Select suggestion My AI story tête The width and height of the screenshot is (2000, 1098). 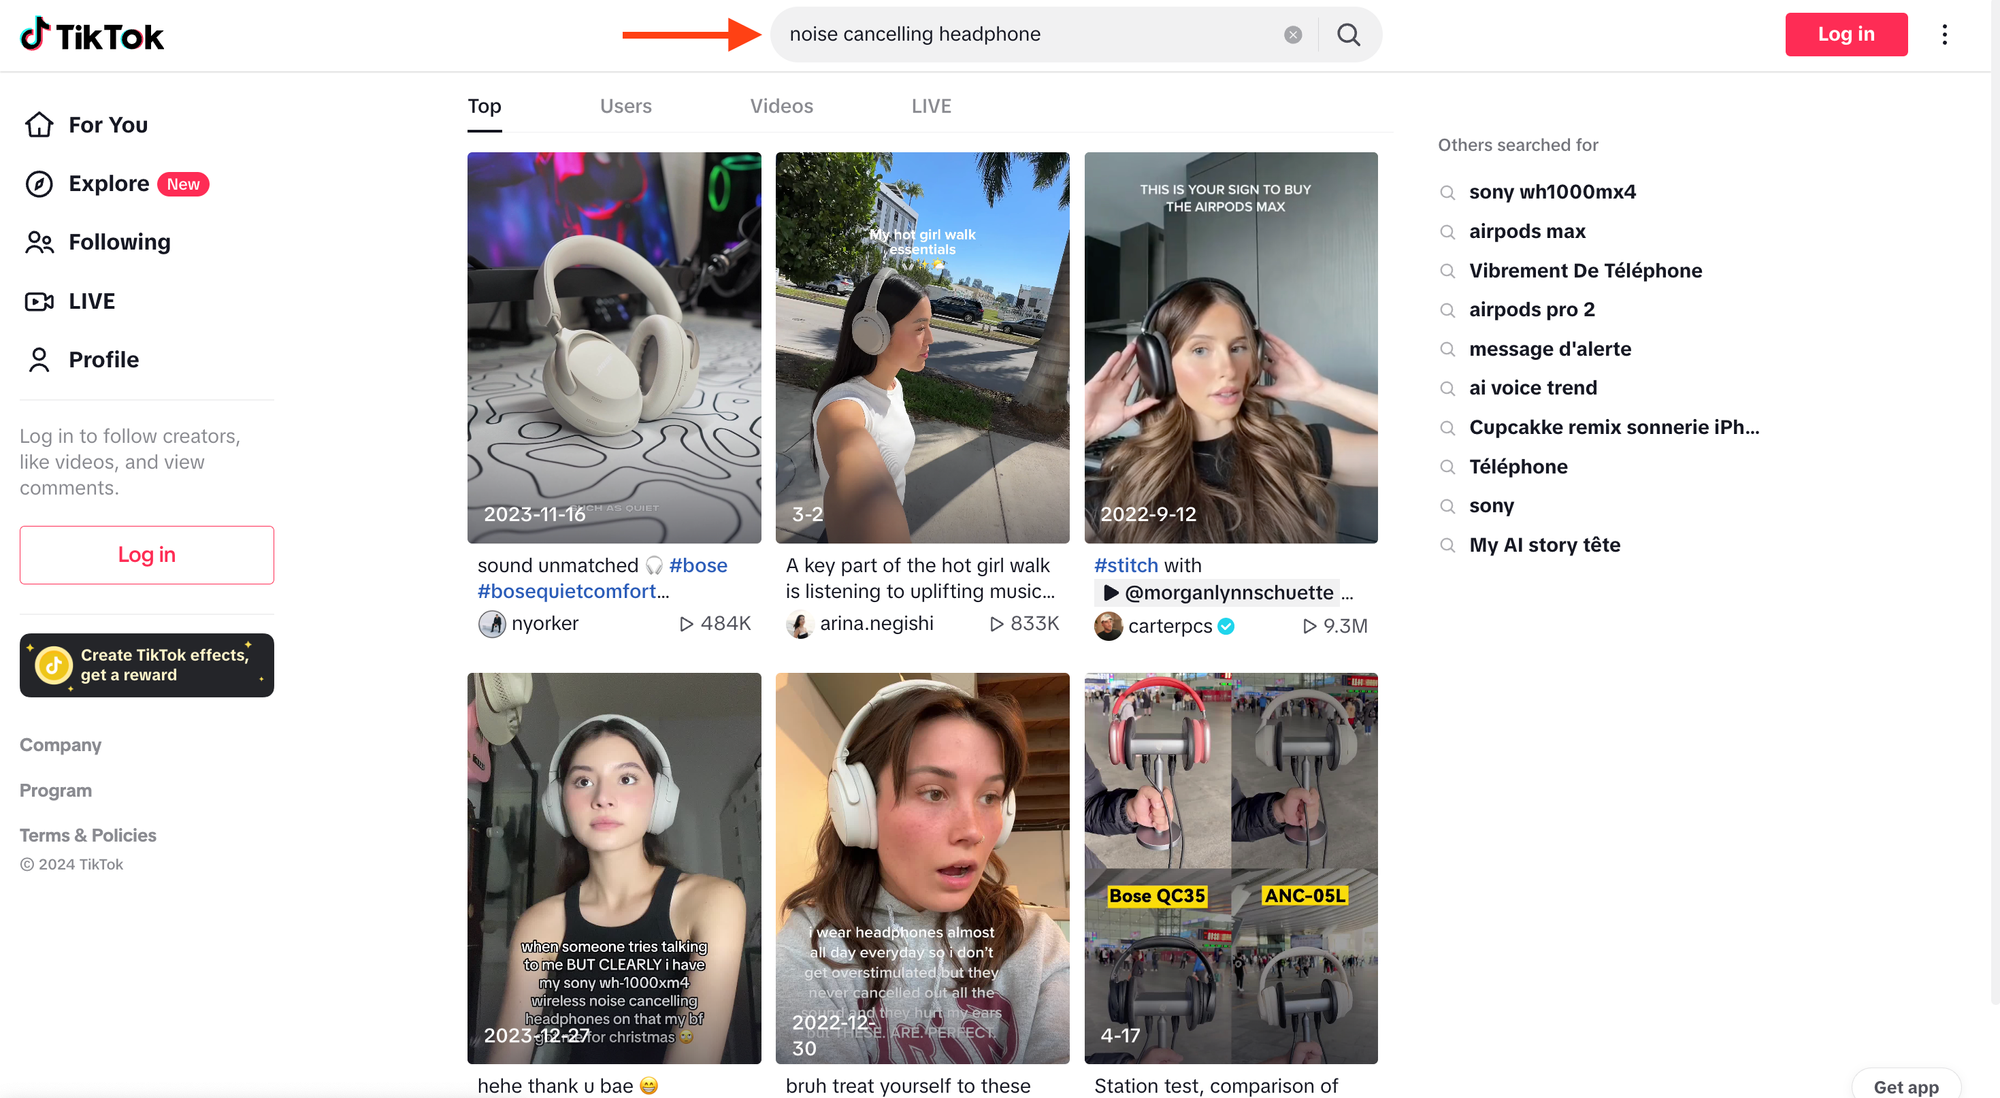1544,545
